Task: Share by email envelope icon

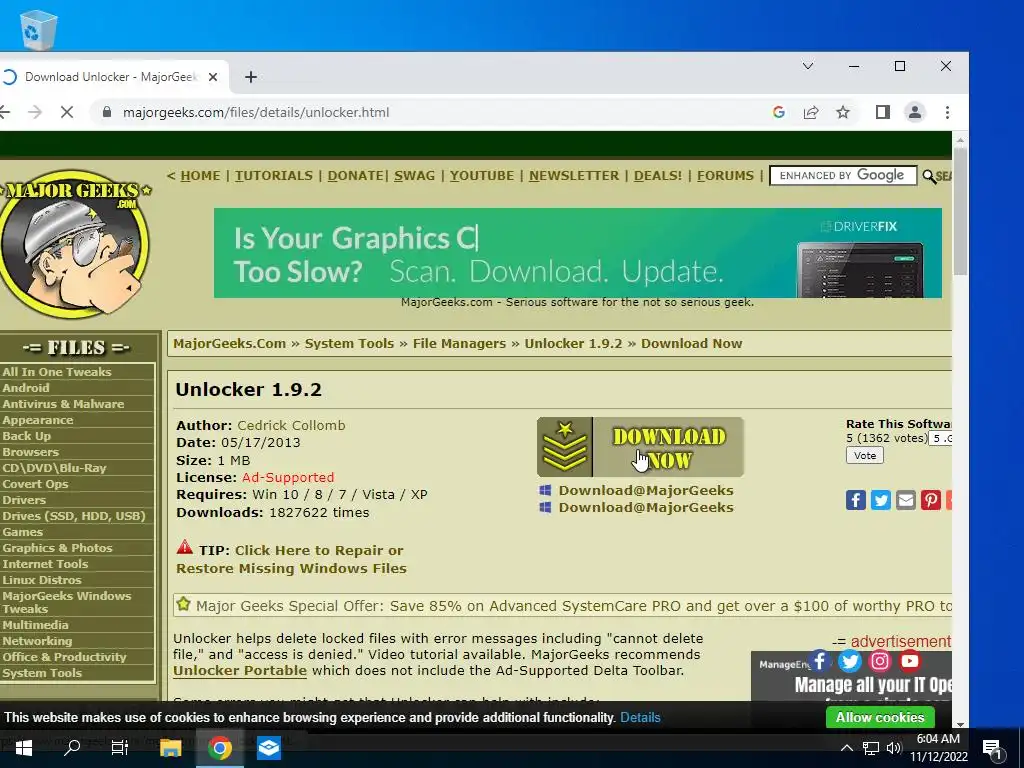Action: tap(905, 500)
